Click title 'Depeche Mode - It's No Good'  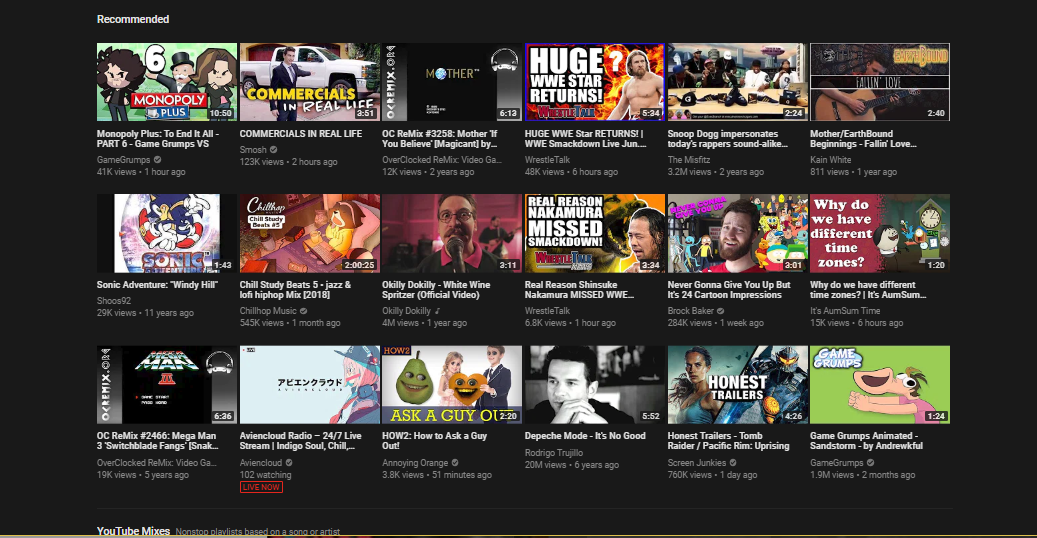pos(585,436)
